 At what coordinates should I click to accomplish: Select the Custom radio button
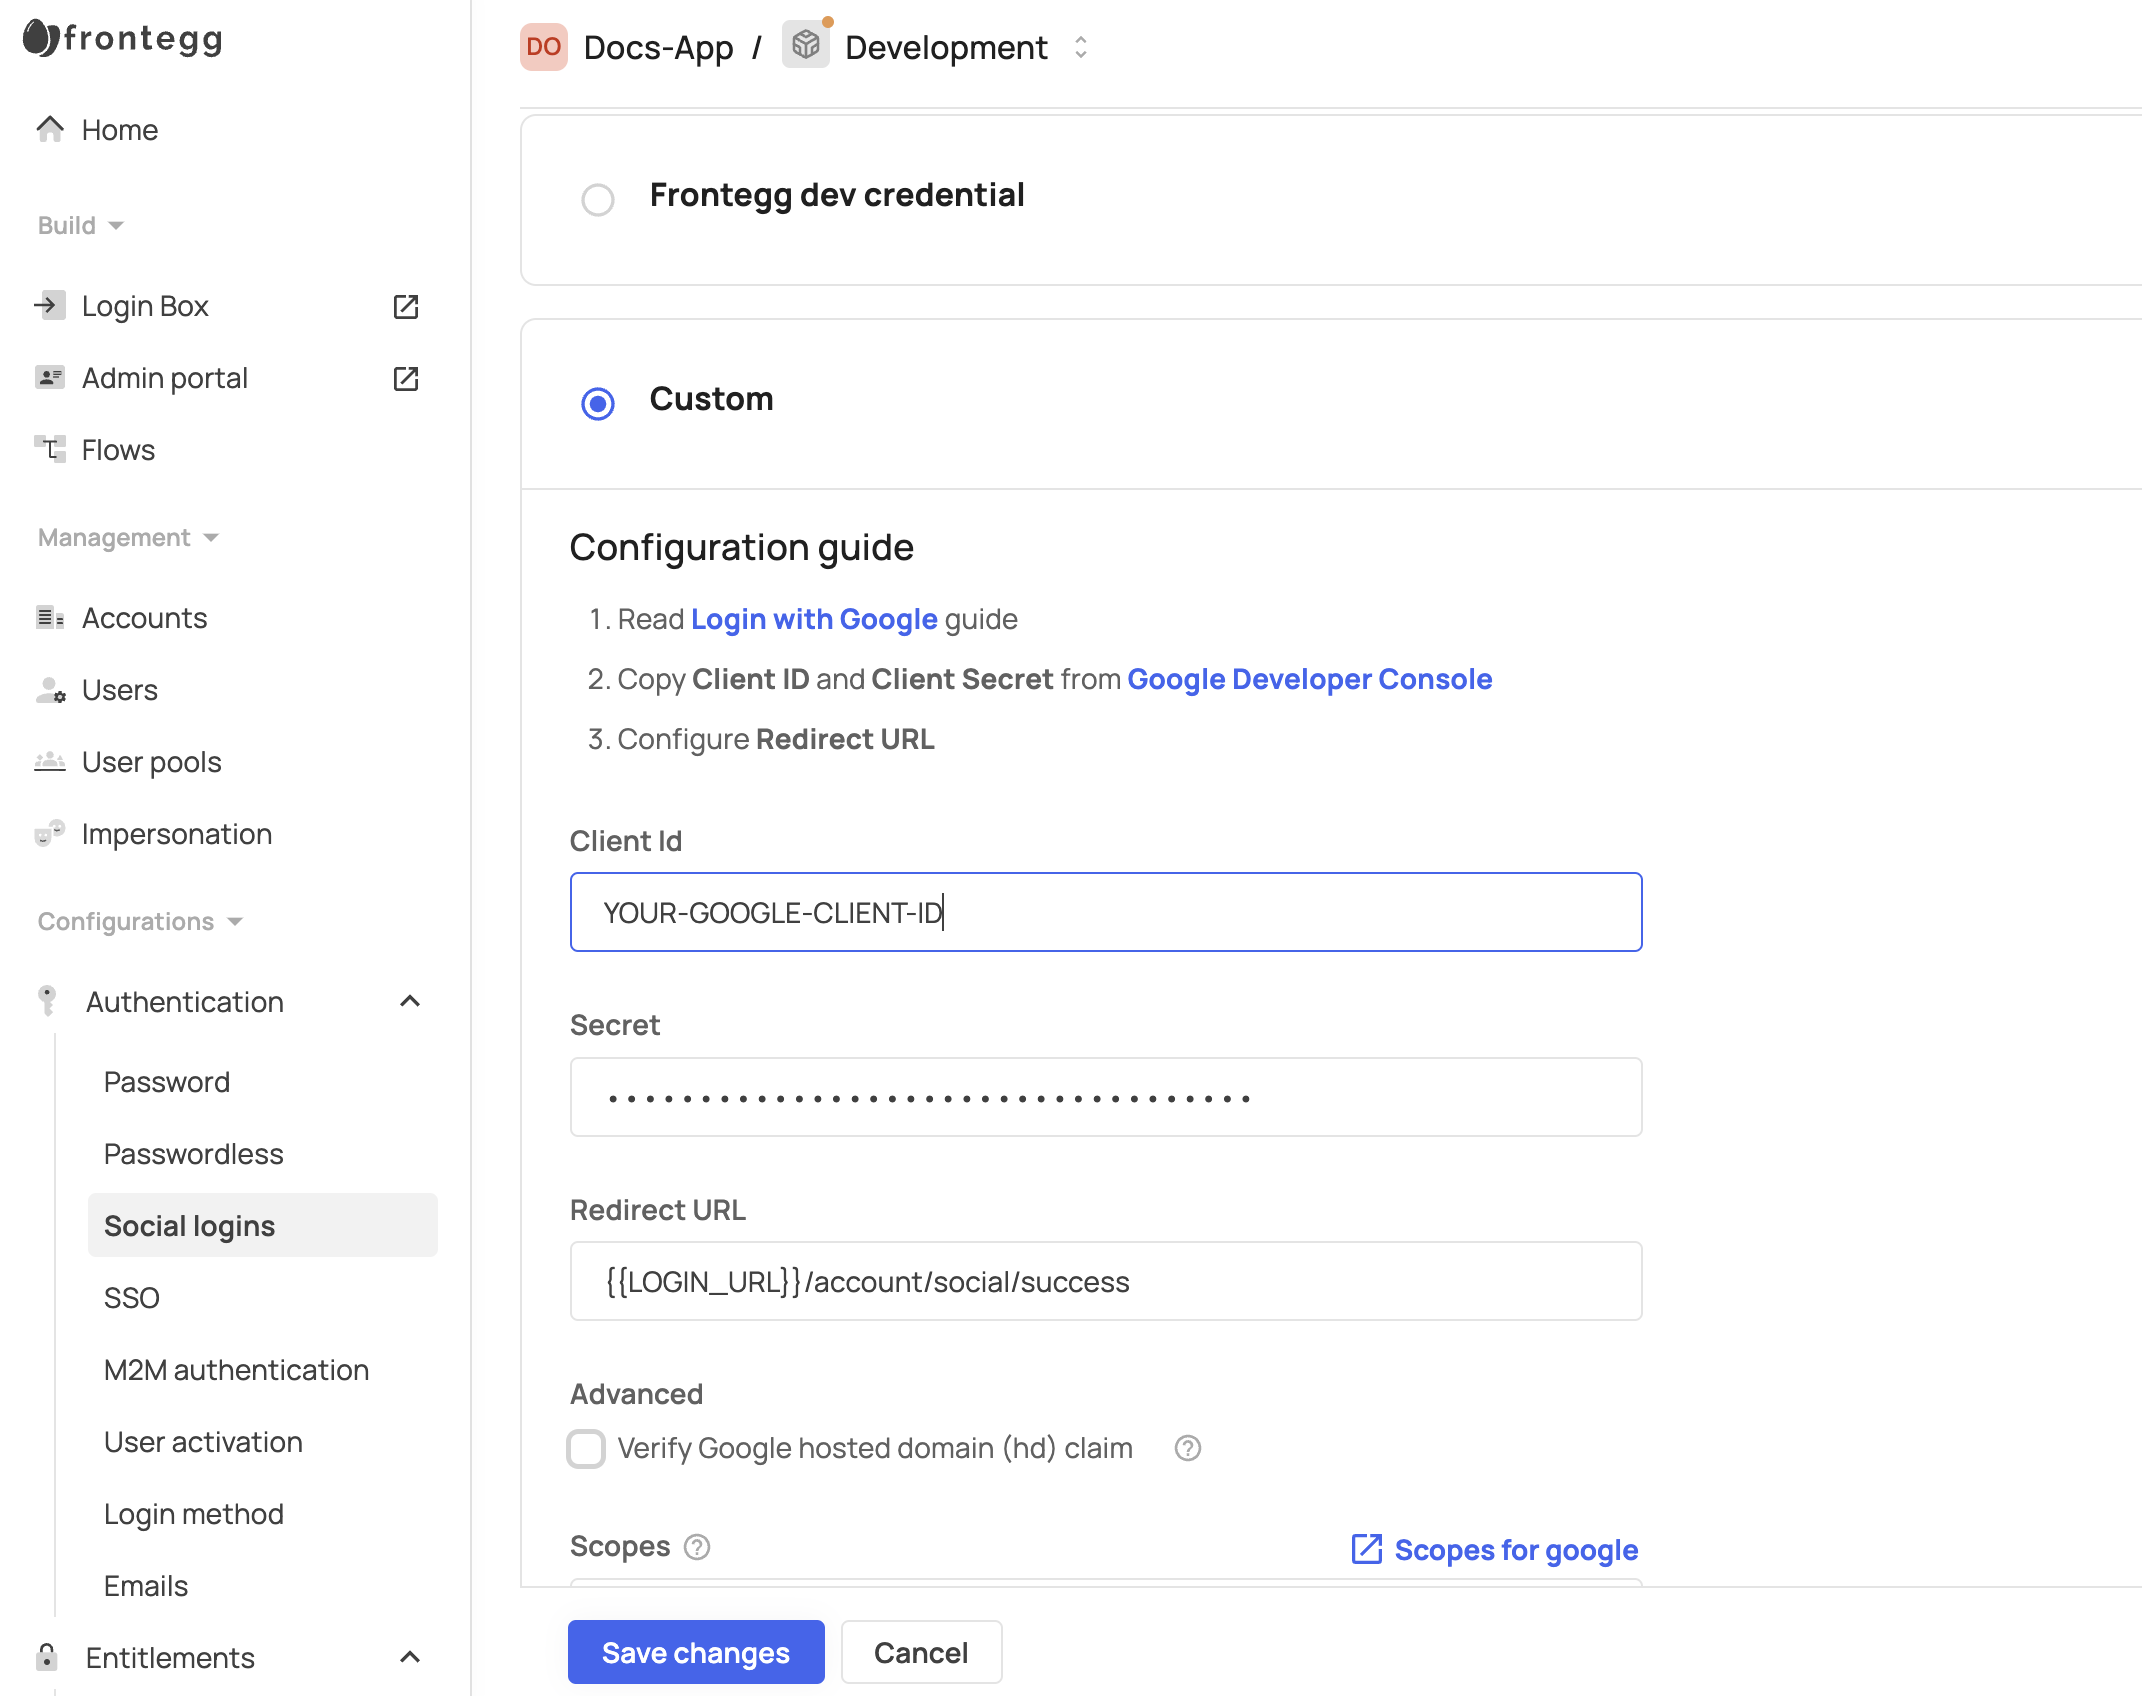[x=598, y=403]
